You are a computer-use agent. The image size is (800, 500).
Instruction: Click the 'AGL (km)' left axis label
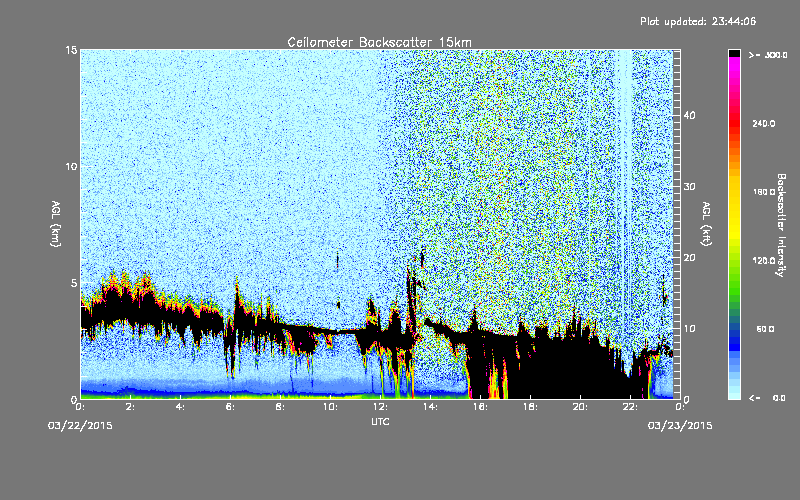56,224
